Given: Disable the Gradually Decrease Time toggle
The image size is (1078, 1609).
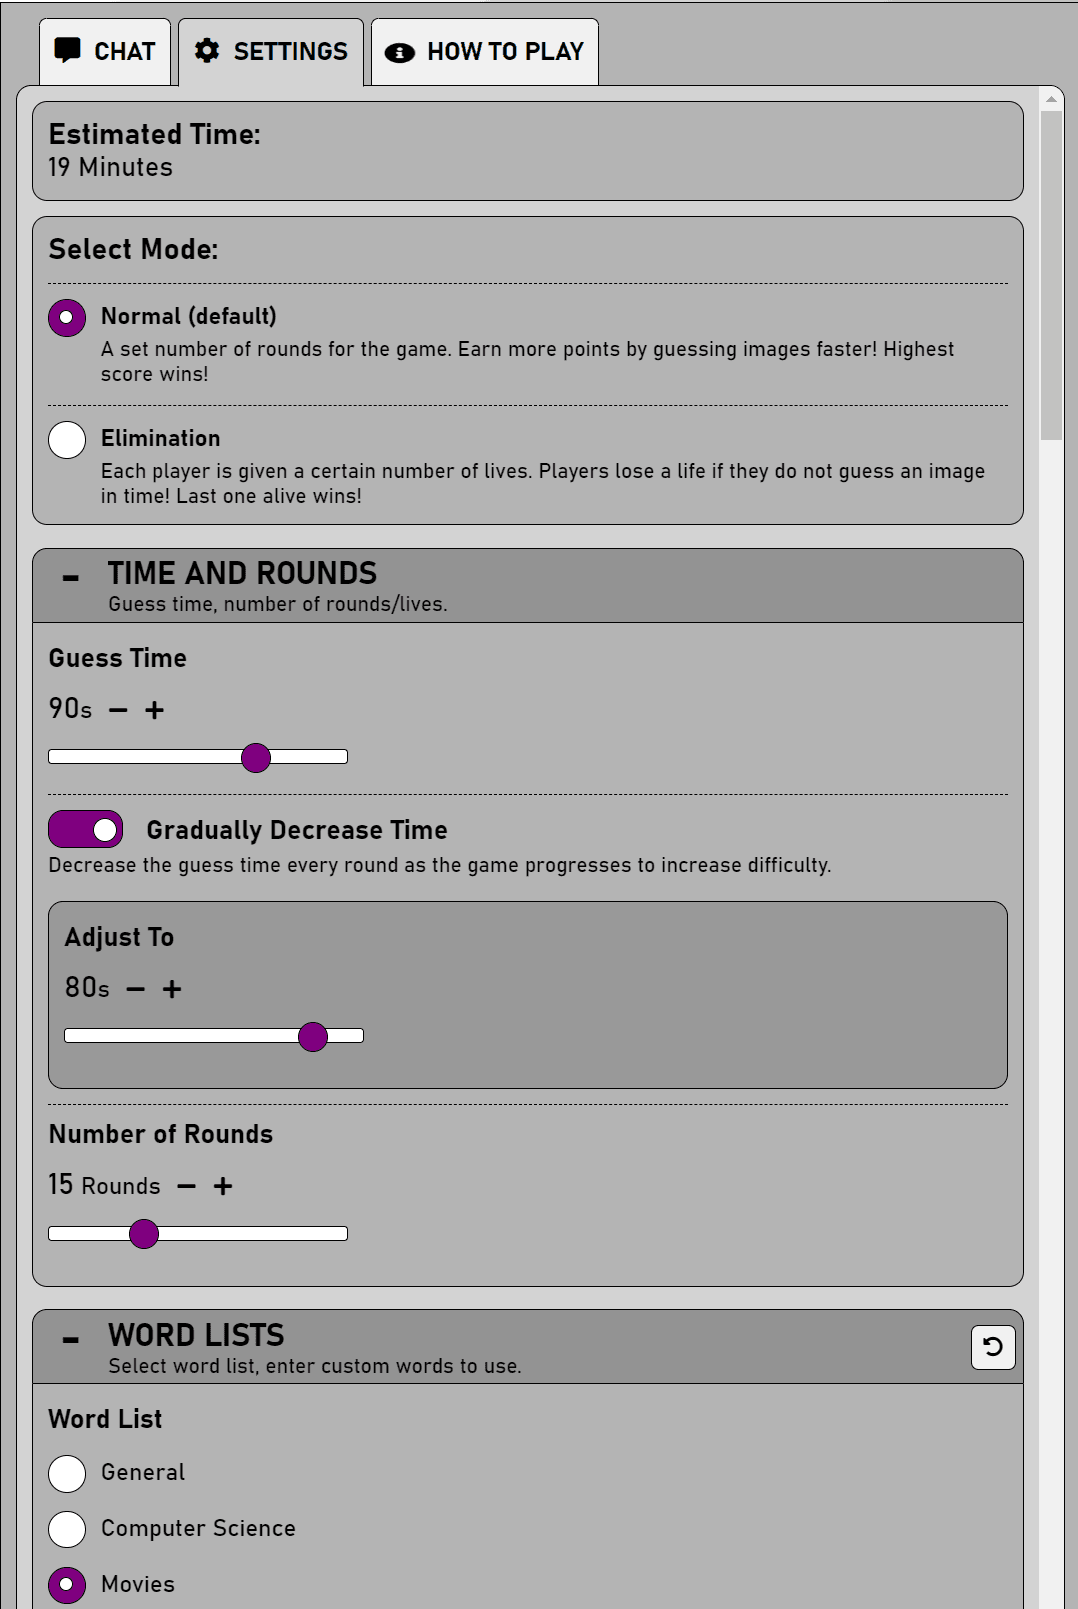Looking at the screenshot, I should click(86, 829).
